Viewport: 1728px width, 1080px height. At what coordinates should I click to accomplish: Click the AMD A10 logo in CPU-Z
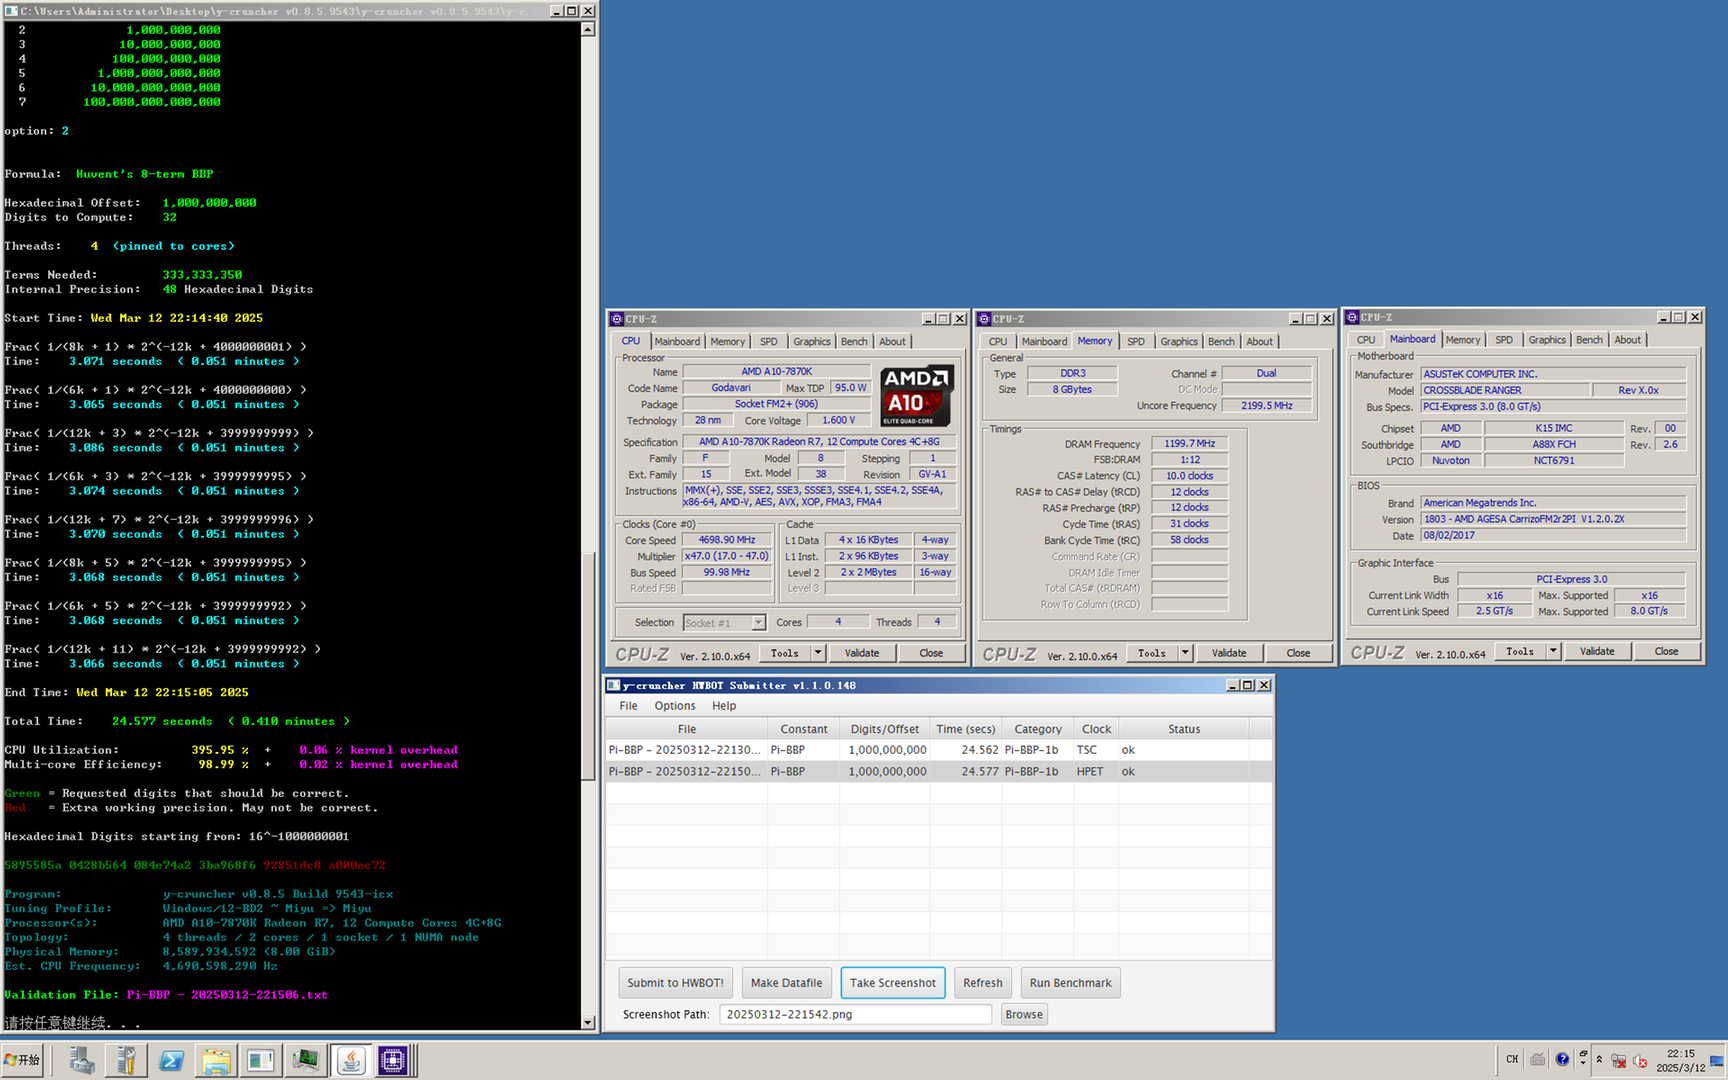(917, 396)
